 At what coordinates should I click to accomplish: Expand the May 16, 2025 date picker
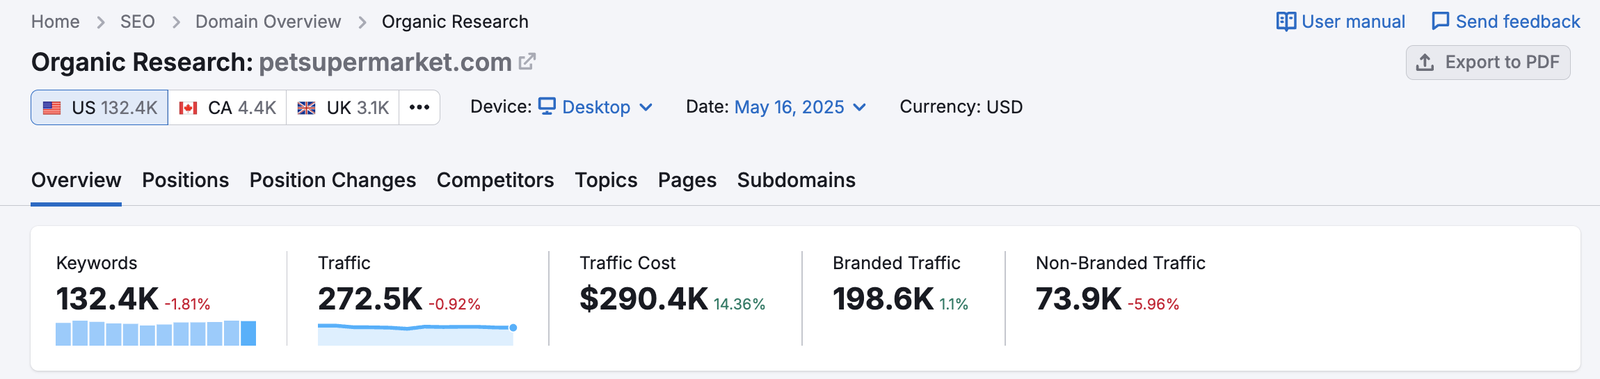click(x=800, y=107)
